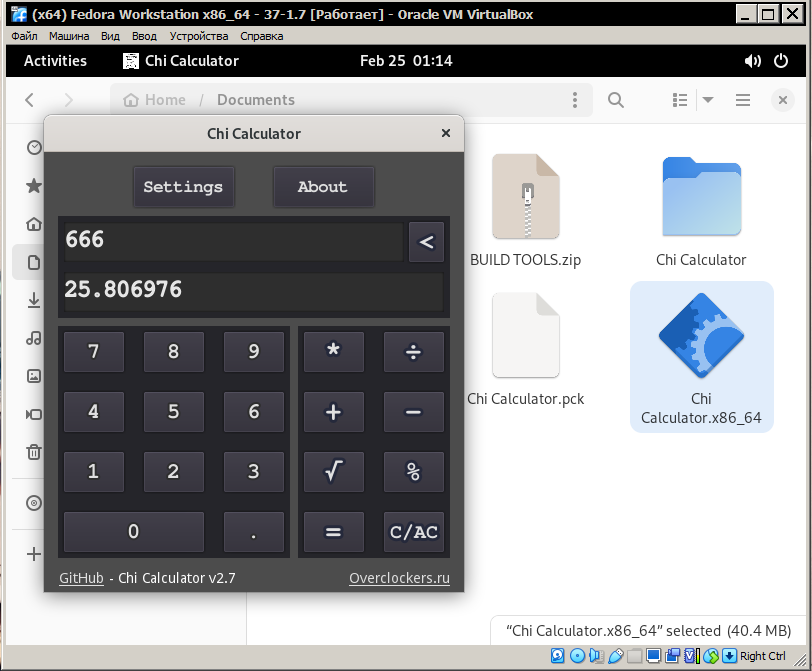Select the Chi Calculator.x86_64 executable
Image resolution: width=812 pixels, height=671 pixels.
point(702,357)
